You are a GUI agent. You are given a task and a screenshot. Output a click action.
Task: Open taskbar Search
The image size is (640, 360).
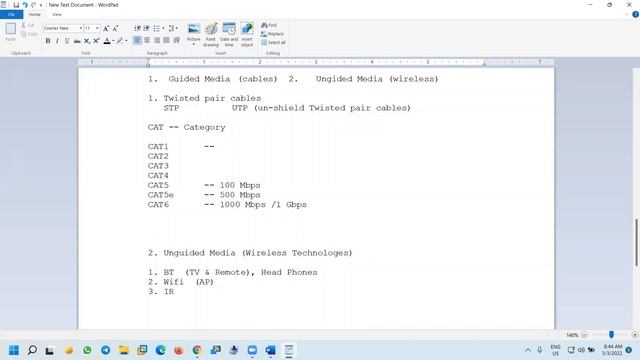32,350
